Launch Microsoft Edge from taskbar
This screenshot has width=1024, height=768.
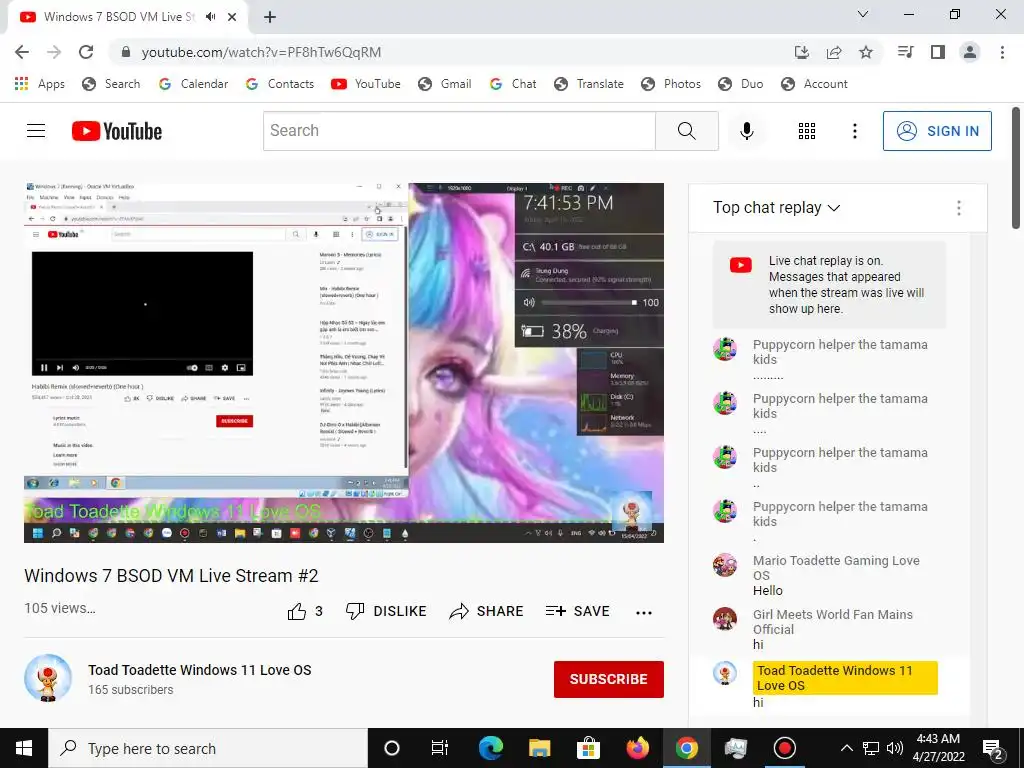(490, 748)
